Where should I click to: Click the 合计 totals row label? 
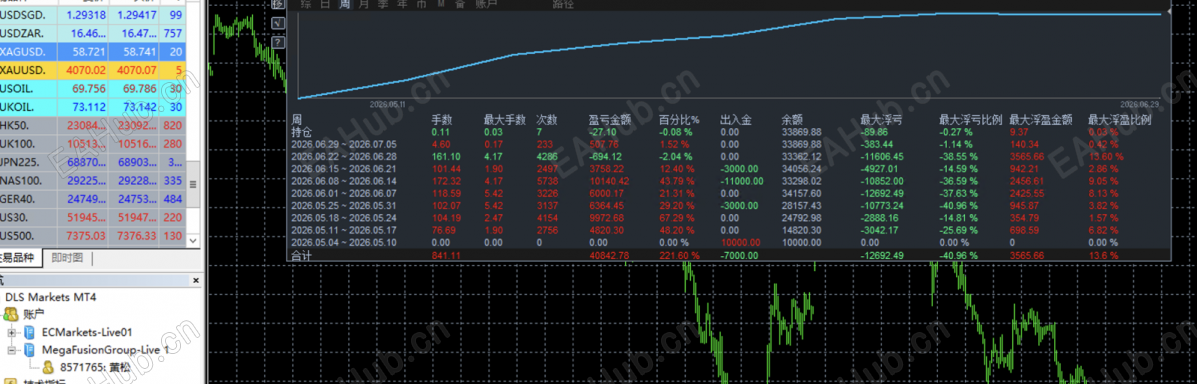[302, 255]
